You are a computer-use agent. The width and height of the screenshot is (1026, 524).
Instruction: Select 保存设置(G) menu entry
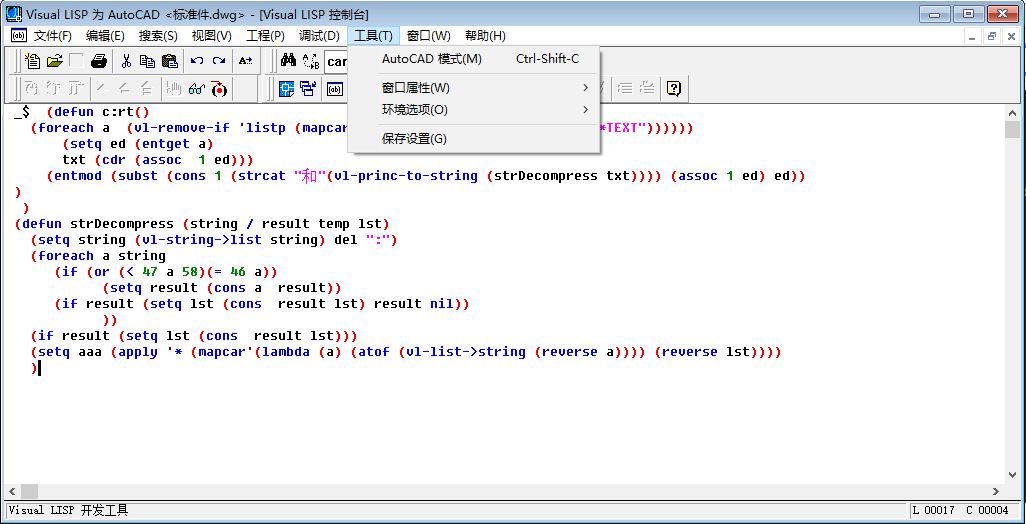pos(474,139)
